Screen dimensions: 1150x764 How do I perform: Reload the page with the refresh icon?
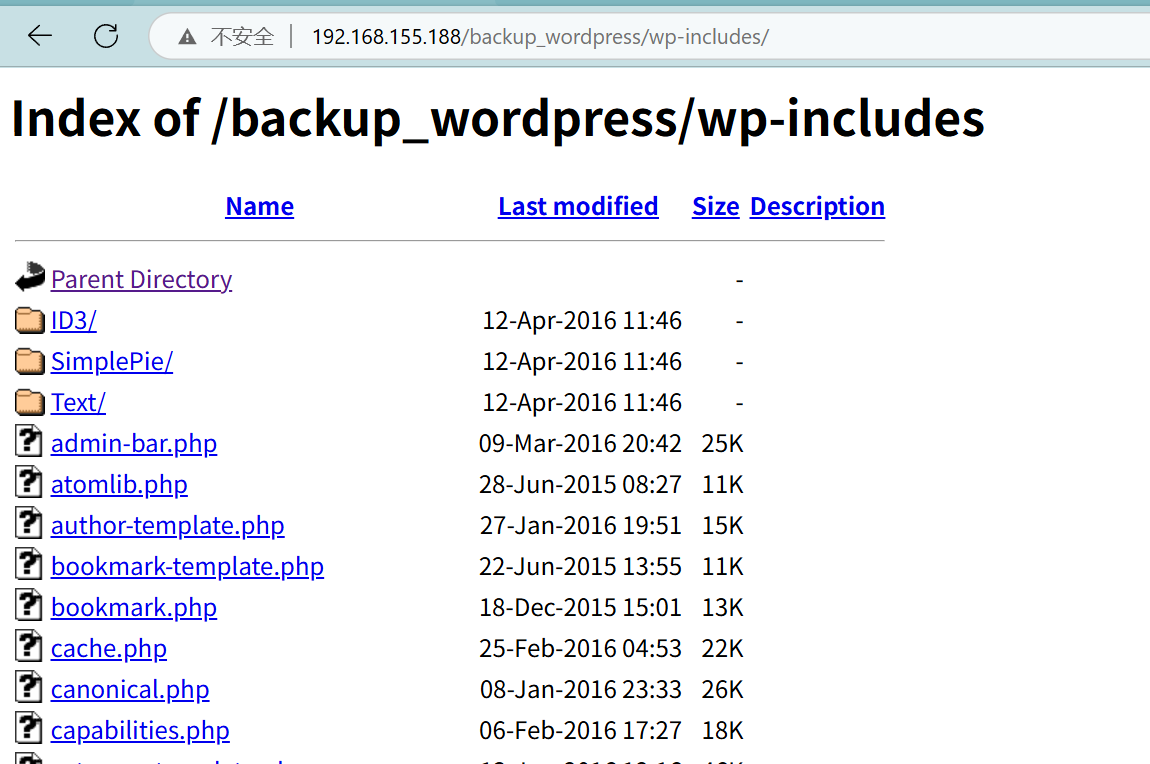[x=106, y=35]
